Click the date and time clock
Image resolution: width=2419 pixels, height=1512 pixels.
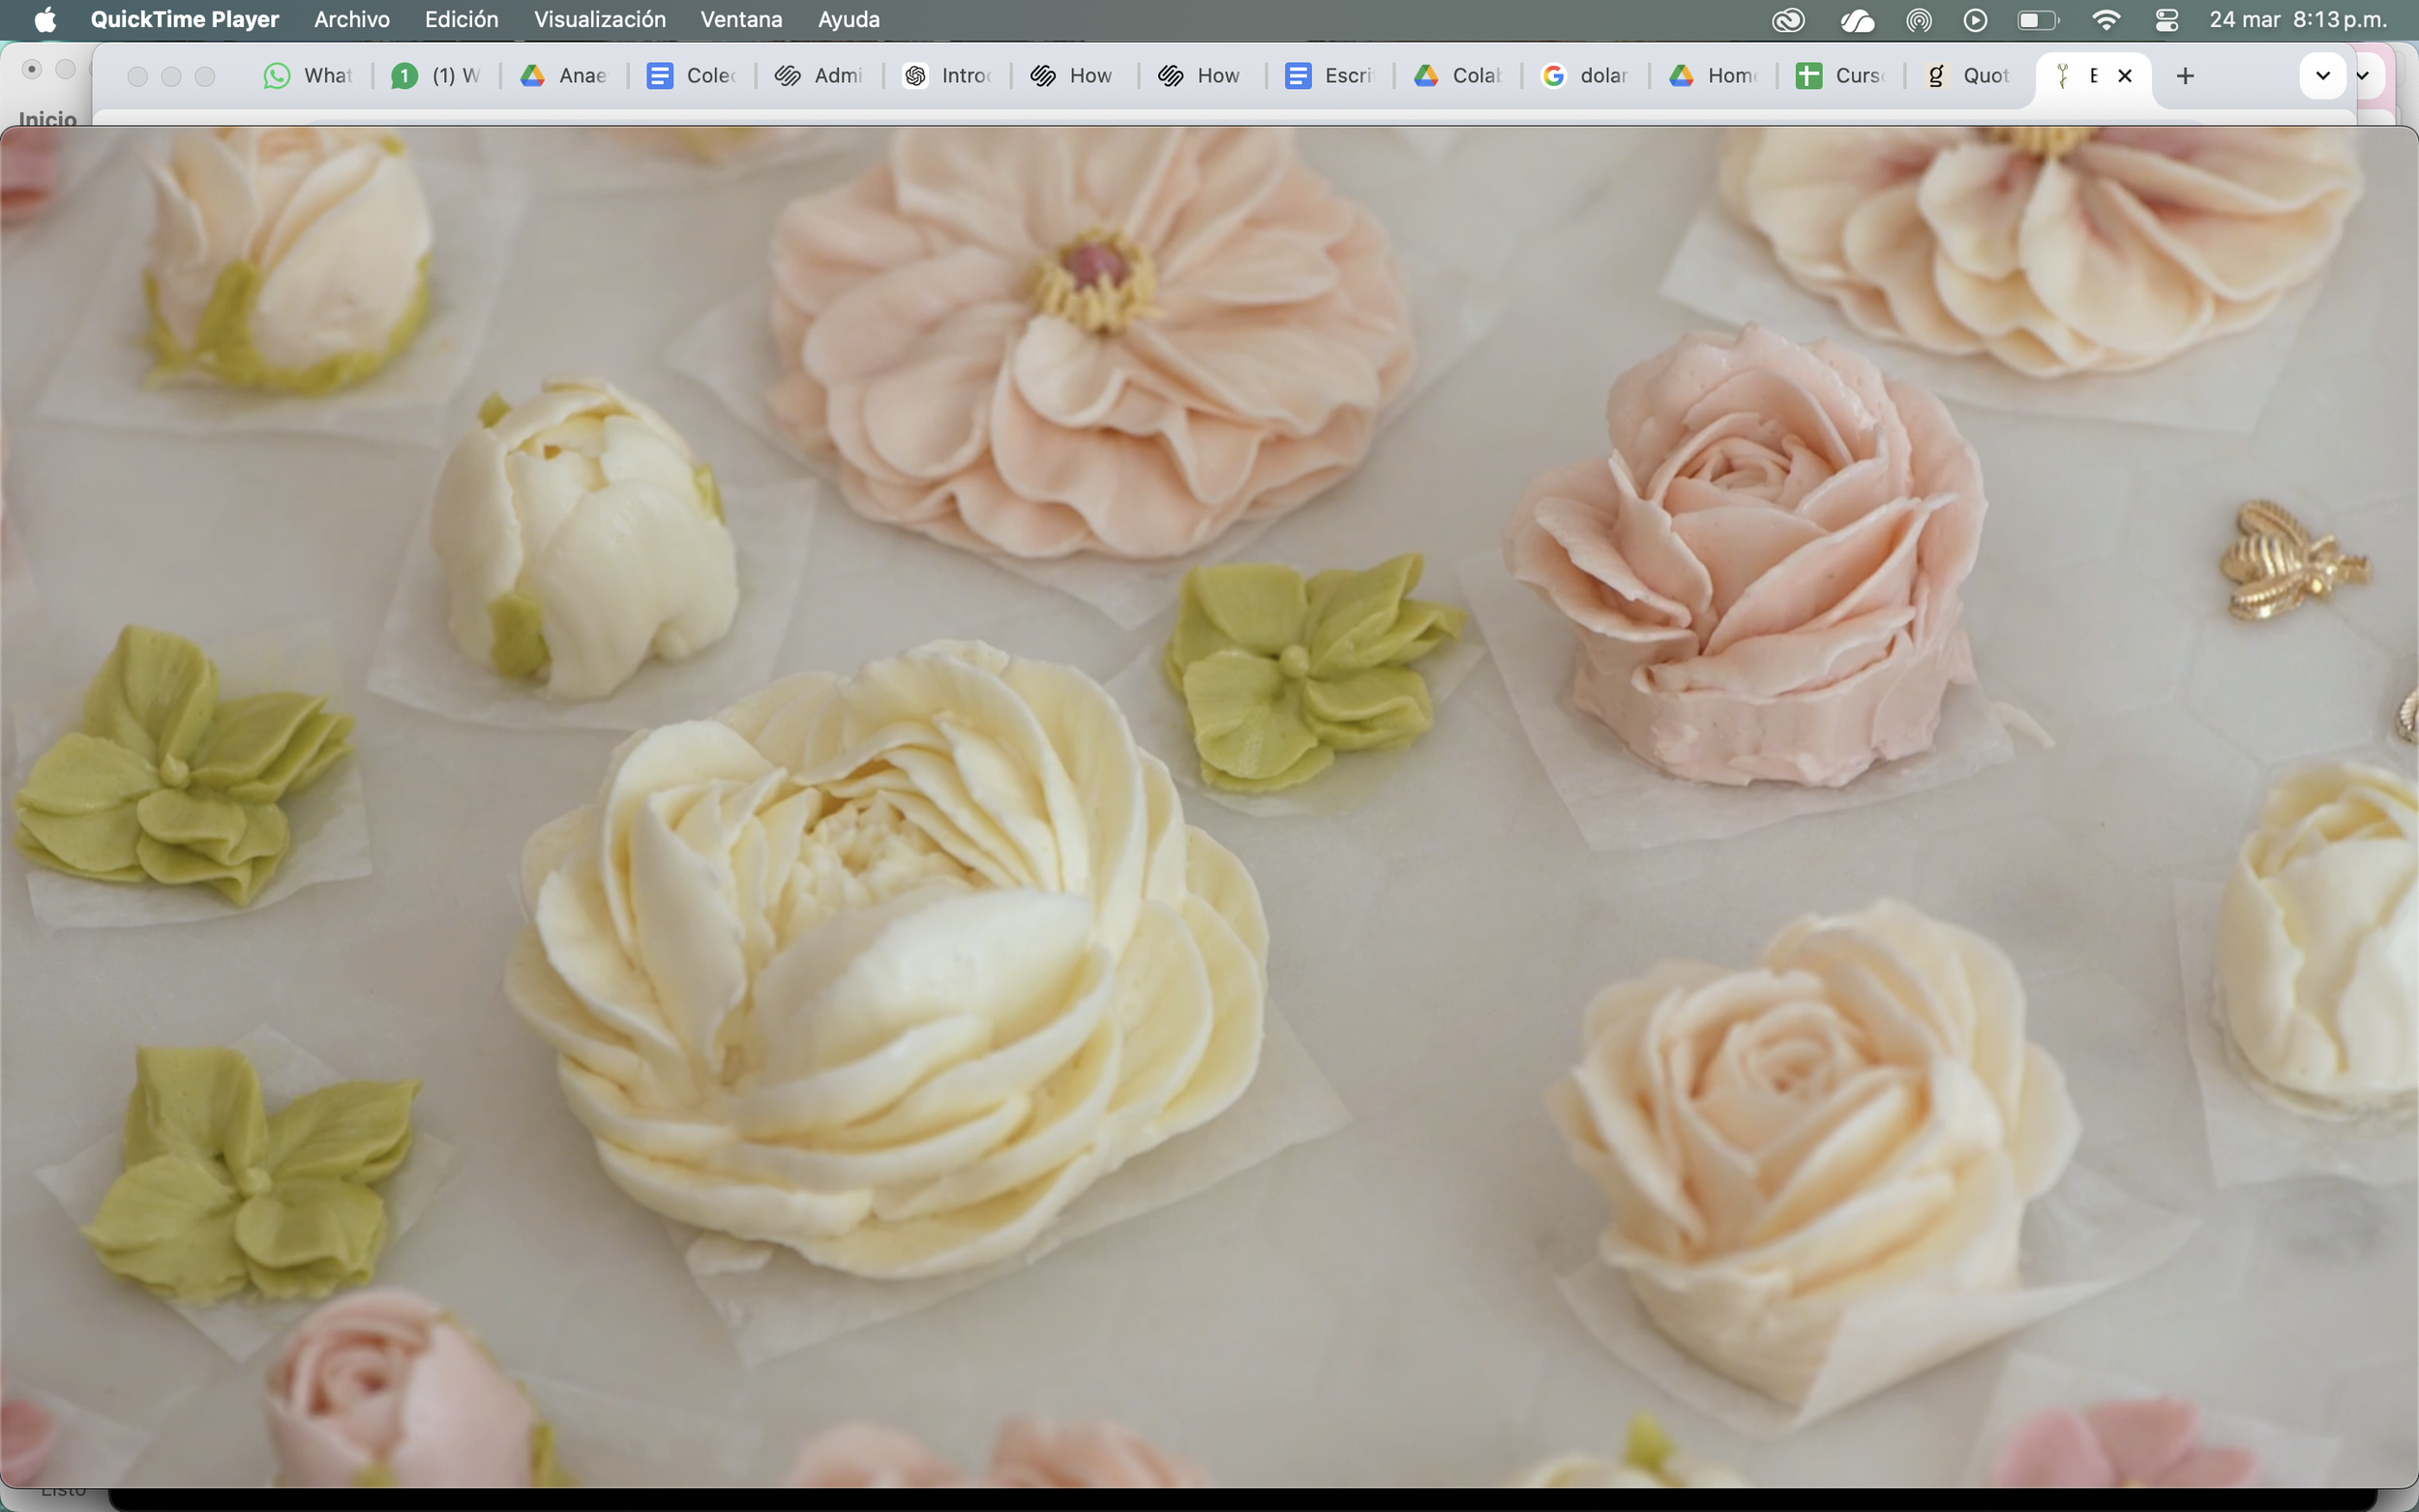[2298, 20]
